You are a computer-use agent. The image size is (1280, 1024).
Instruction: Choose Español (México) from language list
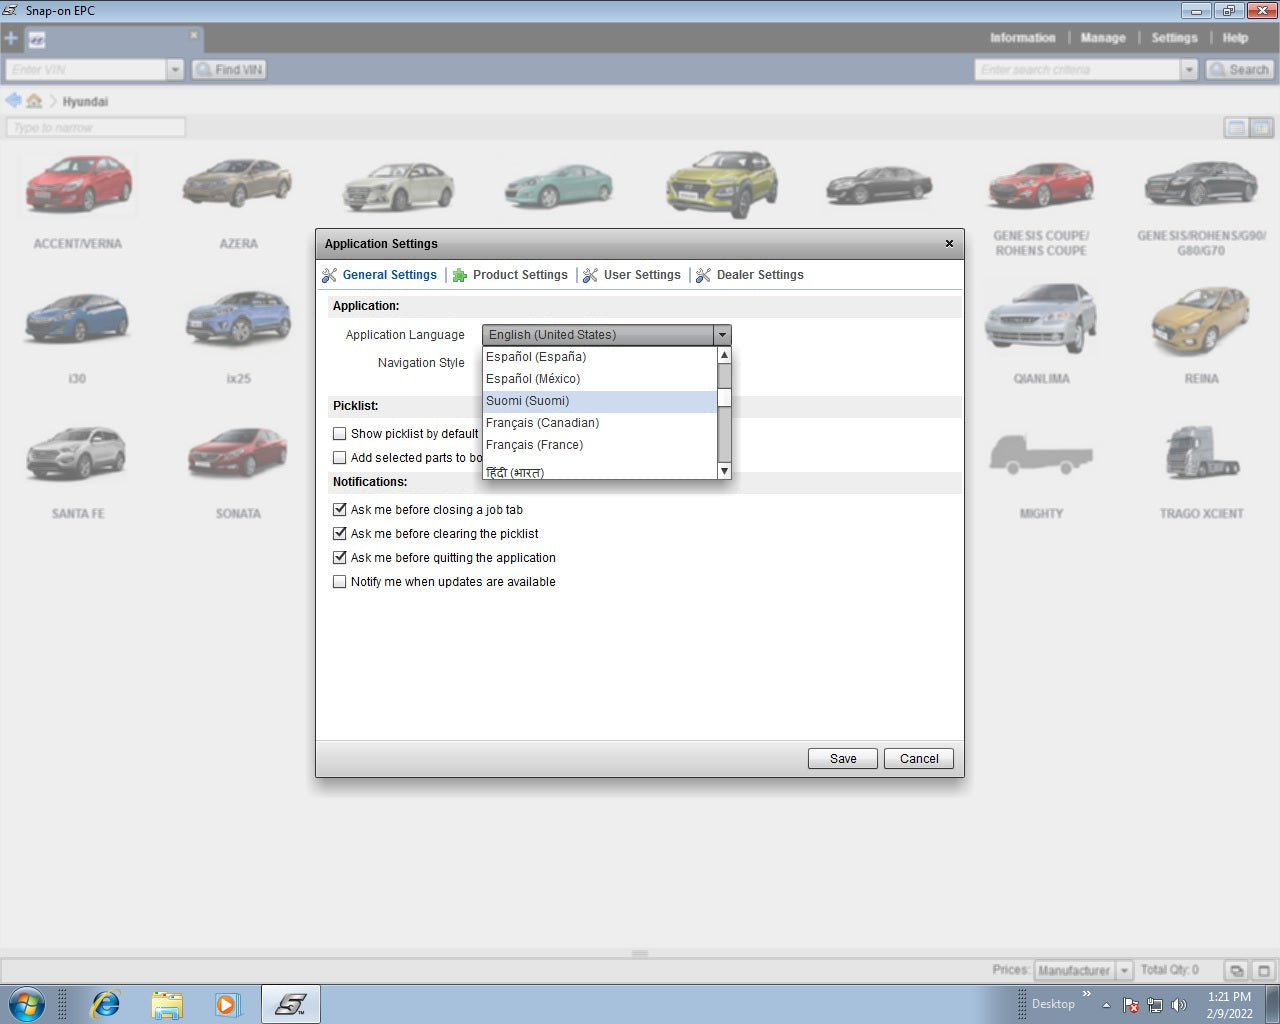tap(599, 379)
